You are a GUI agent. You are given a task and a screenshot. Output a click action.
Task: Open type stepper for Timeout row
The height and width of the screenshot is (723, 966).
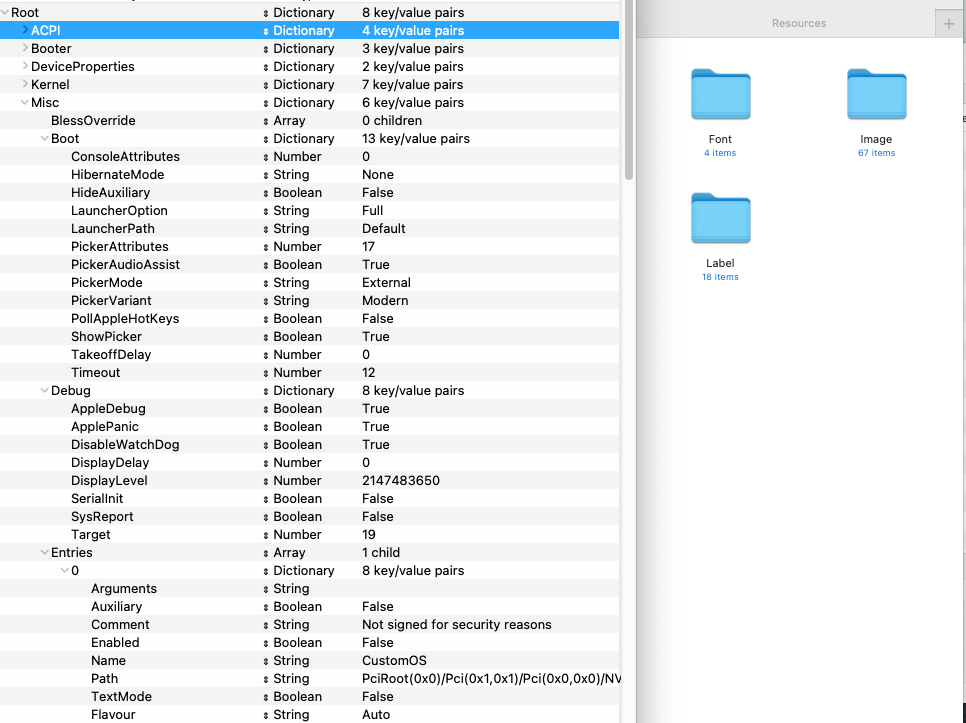tap(266, 373)
